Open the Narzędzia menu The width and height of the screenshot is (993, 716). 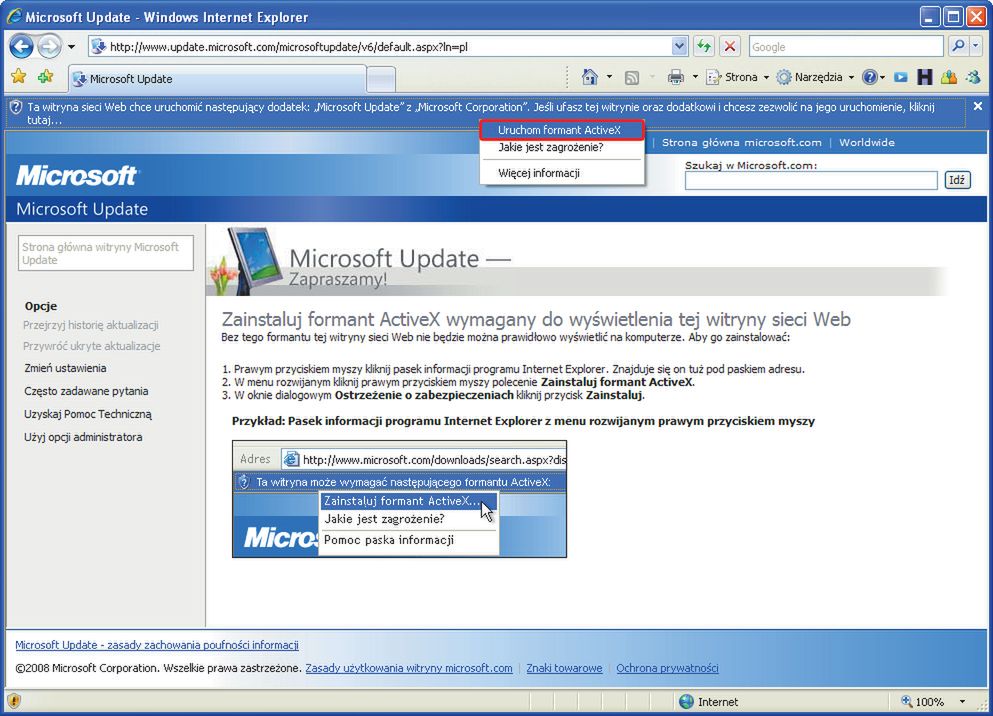(816, 77)
